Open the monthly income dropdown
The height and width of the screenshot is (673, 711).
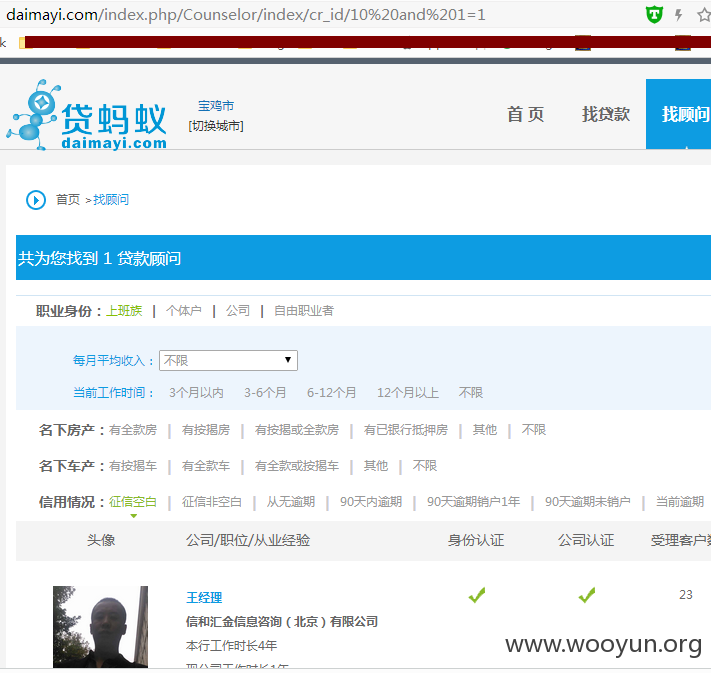click(x=228, y=361)
